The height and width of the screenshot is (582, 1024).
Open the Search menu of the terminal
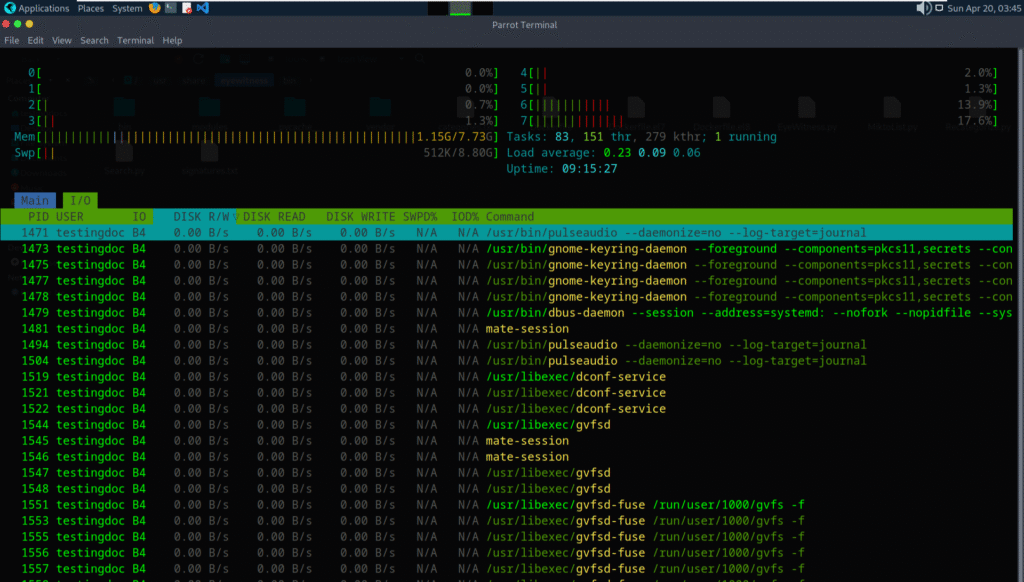point(94,40)
